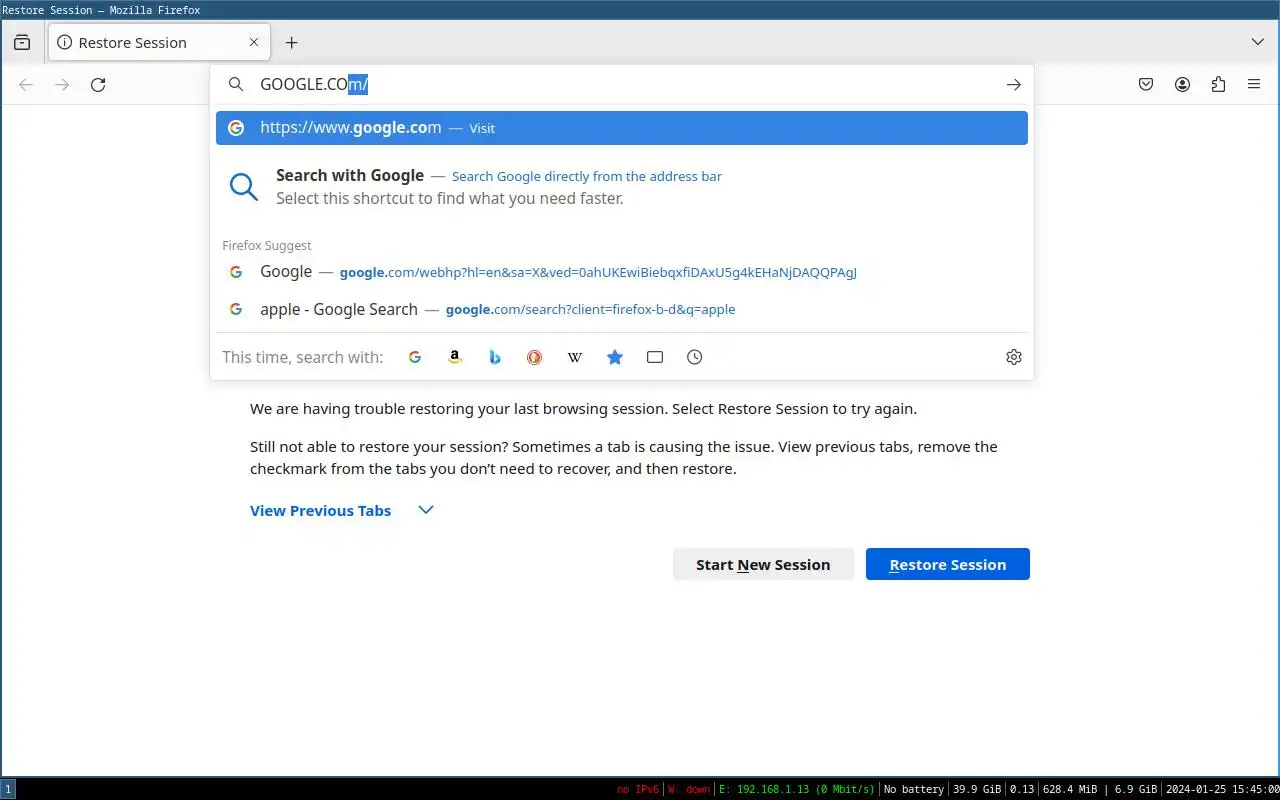The image size is (1280, 800).
Task: Click the 'no IPv6' status entry
Action: pos(638,790)
